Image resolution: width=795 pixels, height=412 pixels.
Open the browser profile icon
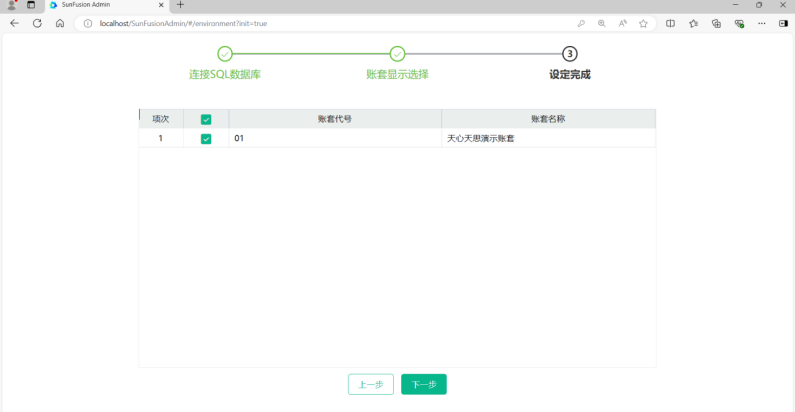[x=12, y=5]
